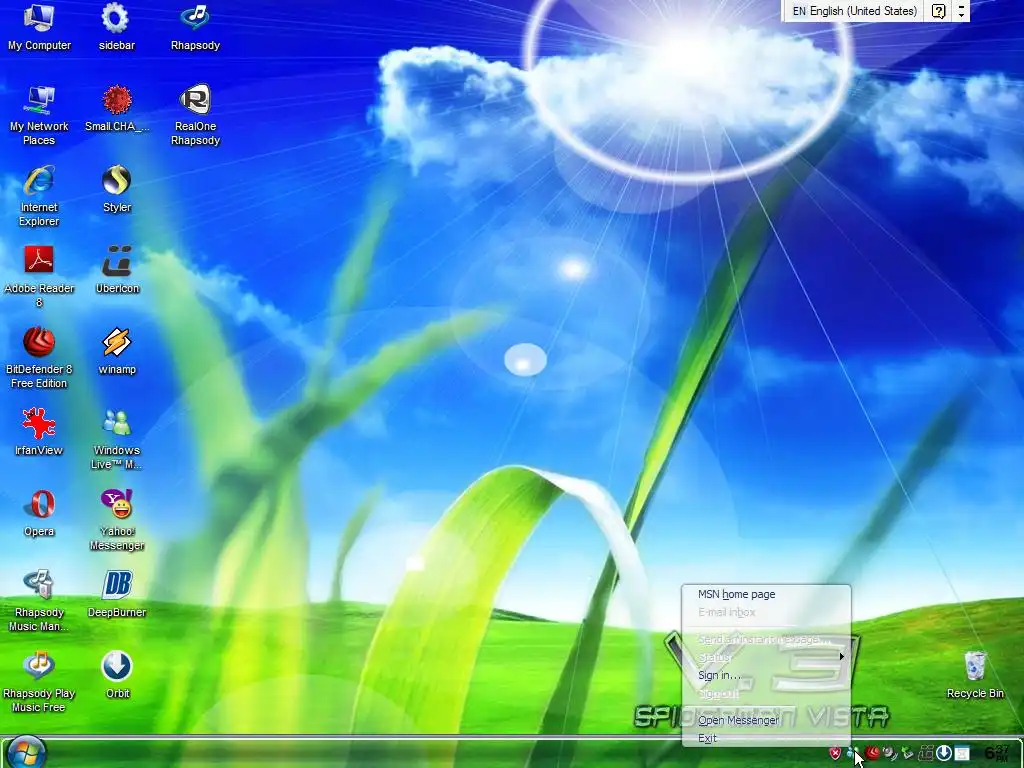Open My Network Places icon
This screenshot has height=768, width=1024.
point(39,116)
